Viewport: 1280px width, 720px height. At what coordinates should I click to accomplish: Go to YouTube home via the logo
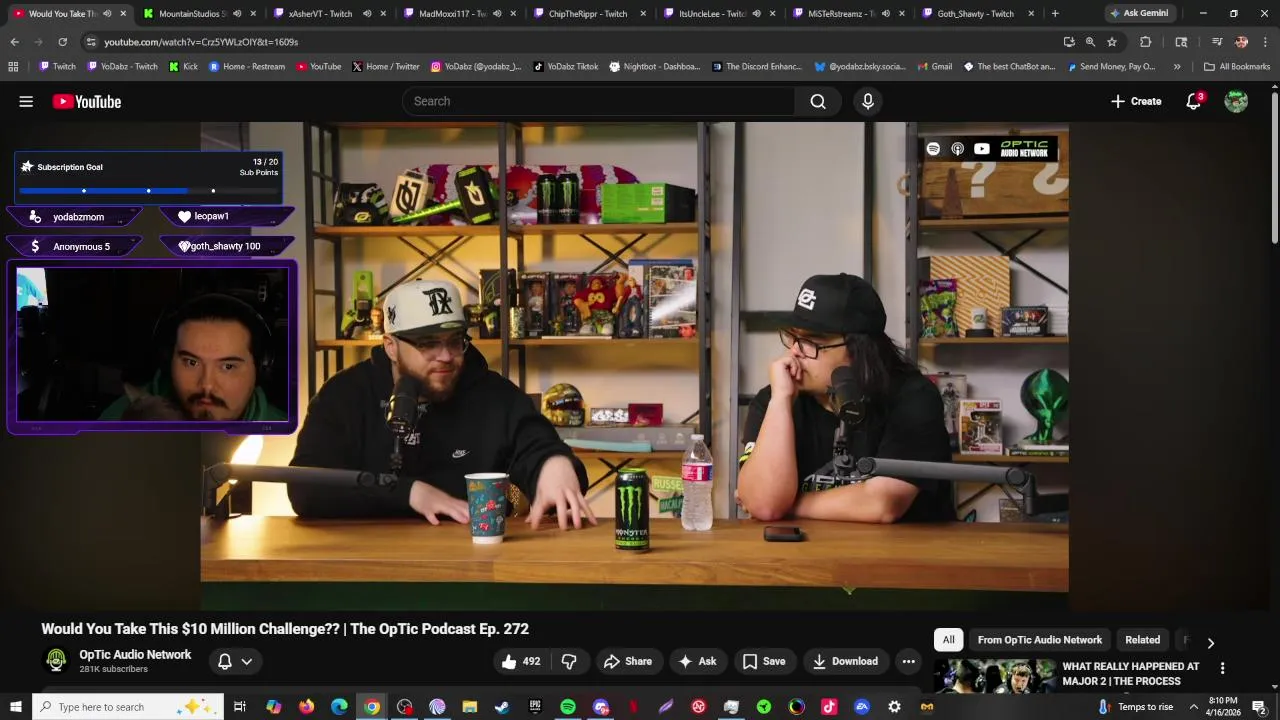pos(87,101)
